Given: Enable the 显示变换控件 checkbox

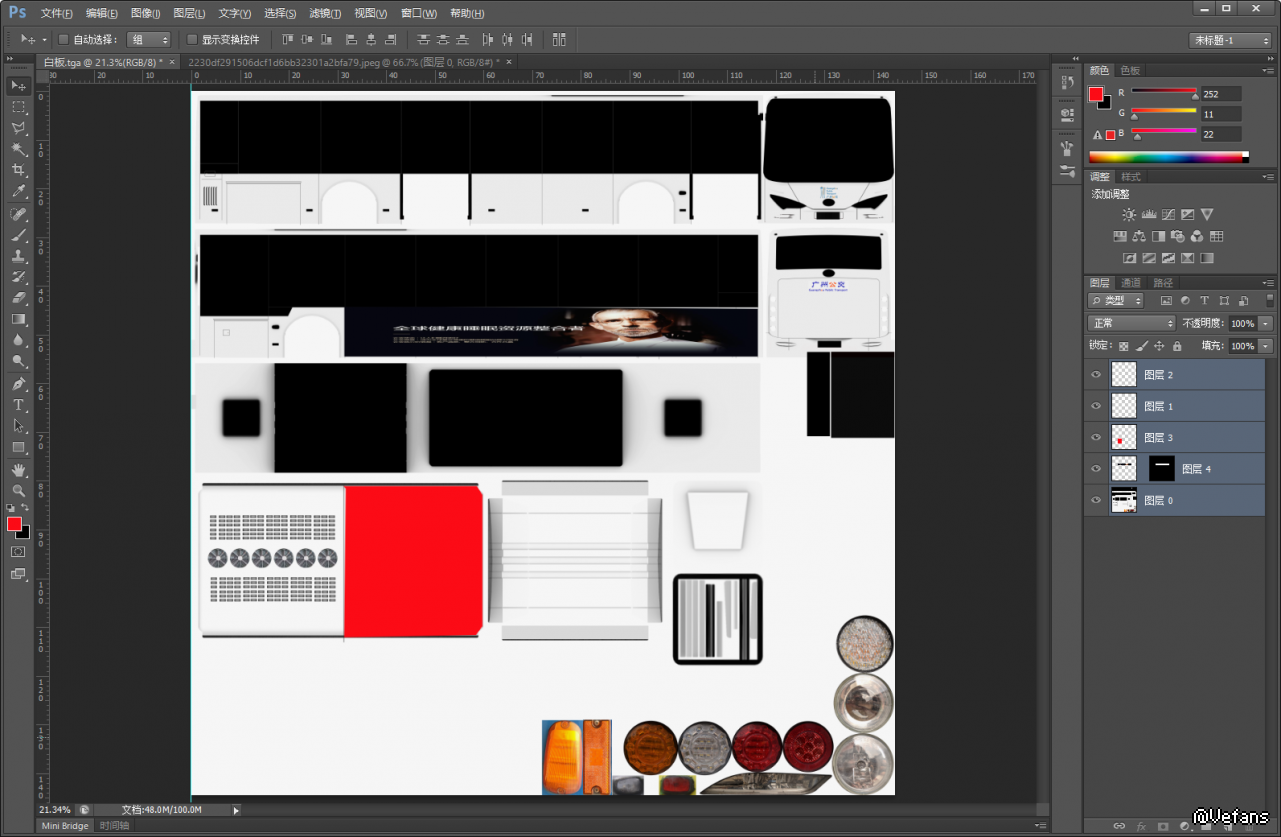Looking at the screenshot, I should click(192, 40).
